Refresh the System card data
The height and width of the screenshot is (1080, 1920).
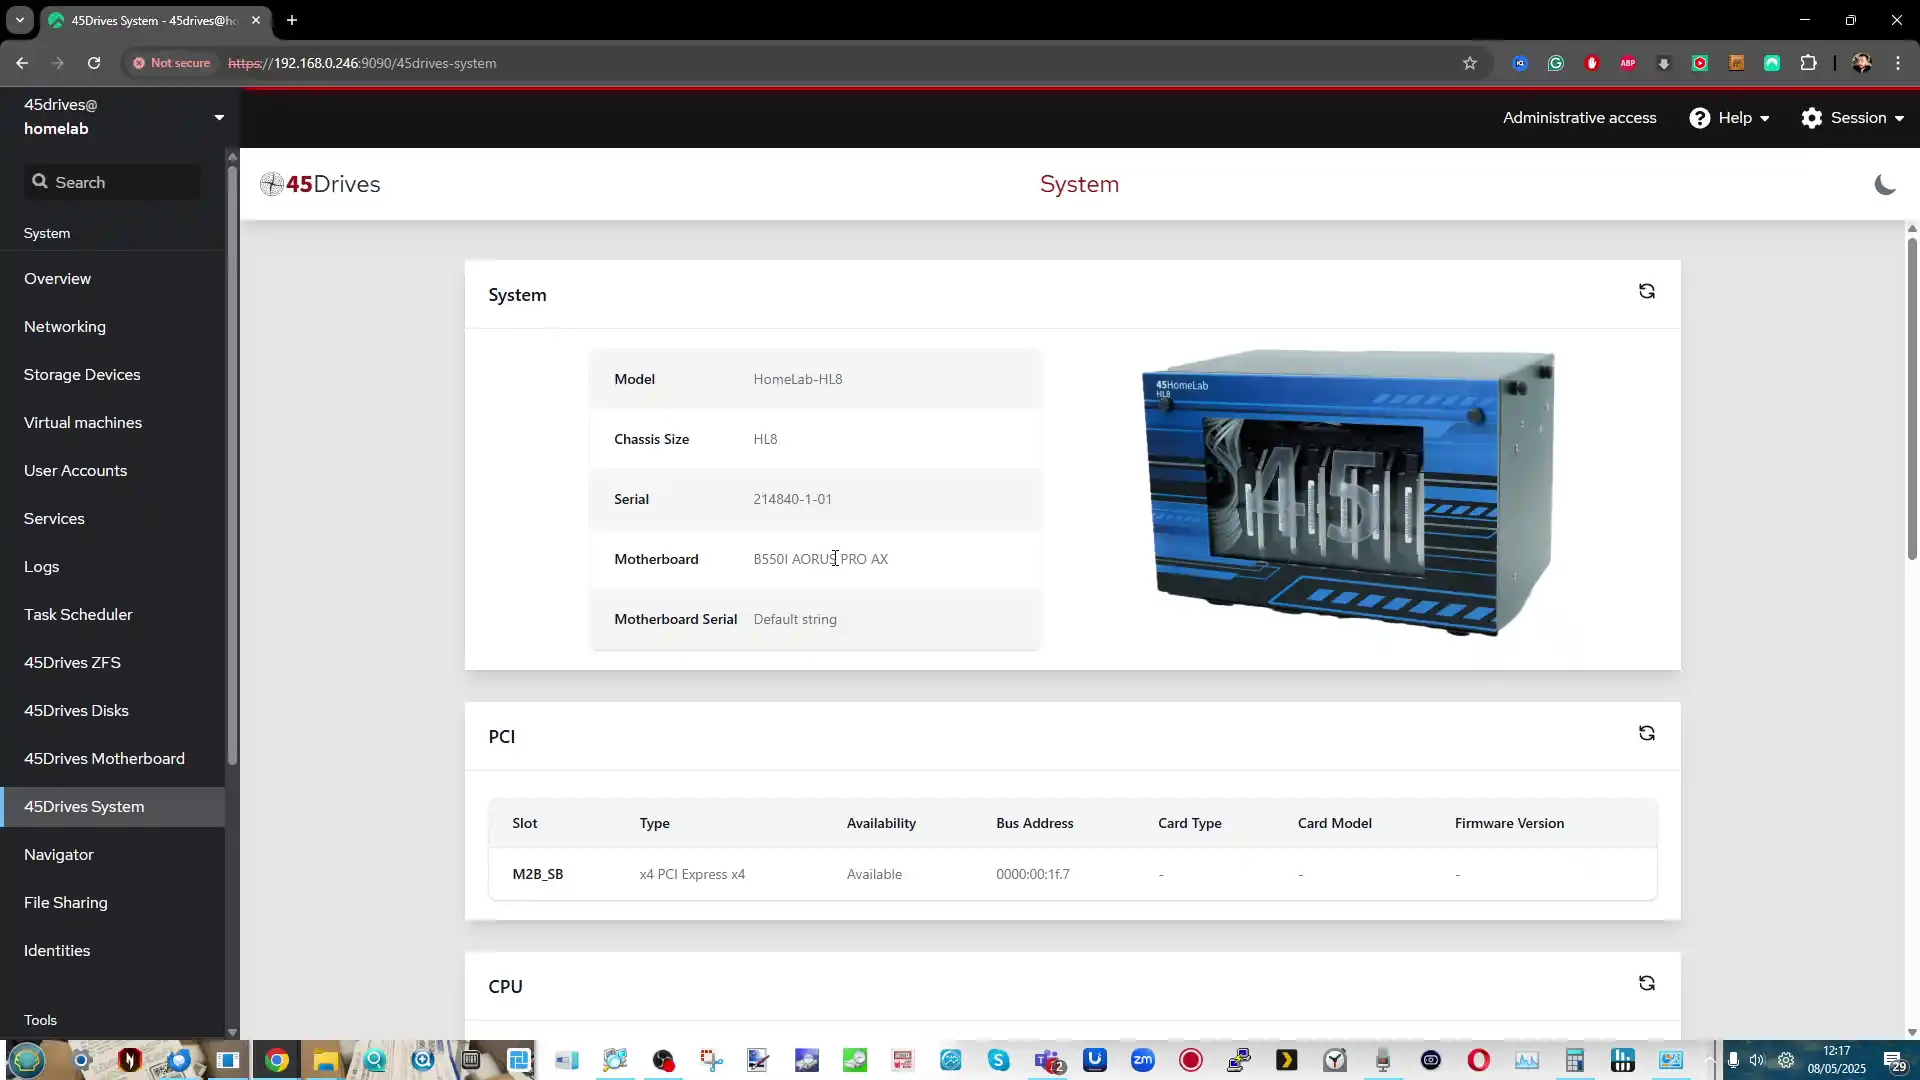1646,291
